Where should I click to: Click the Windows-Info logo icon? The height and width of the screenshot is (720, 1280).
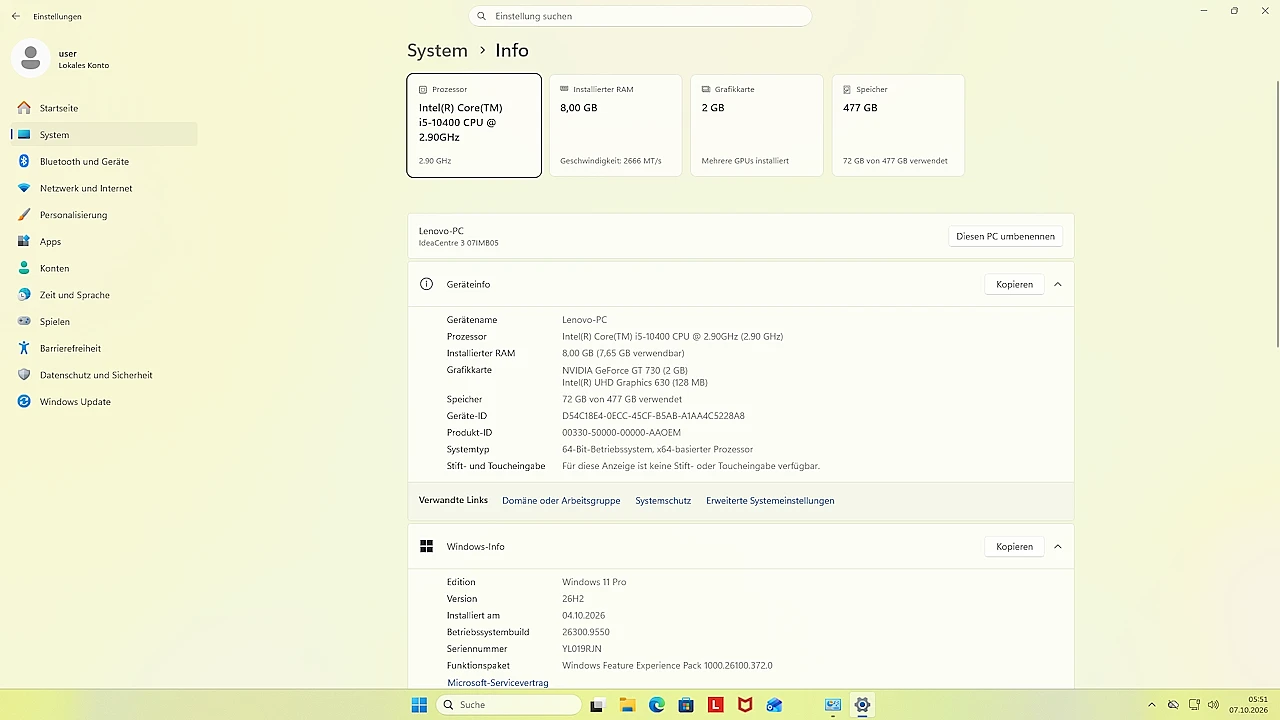coord(426,547)
